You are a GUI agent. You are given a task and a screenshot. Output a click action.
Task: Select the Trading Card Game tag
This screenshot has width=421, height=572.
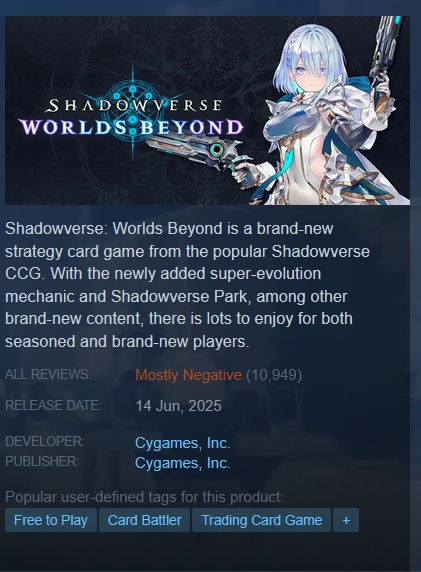[x=262, y=520]
